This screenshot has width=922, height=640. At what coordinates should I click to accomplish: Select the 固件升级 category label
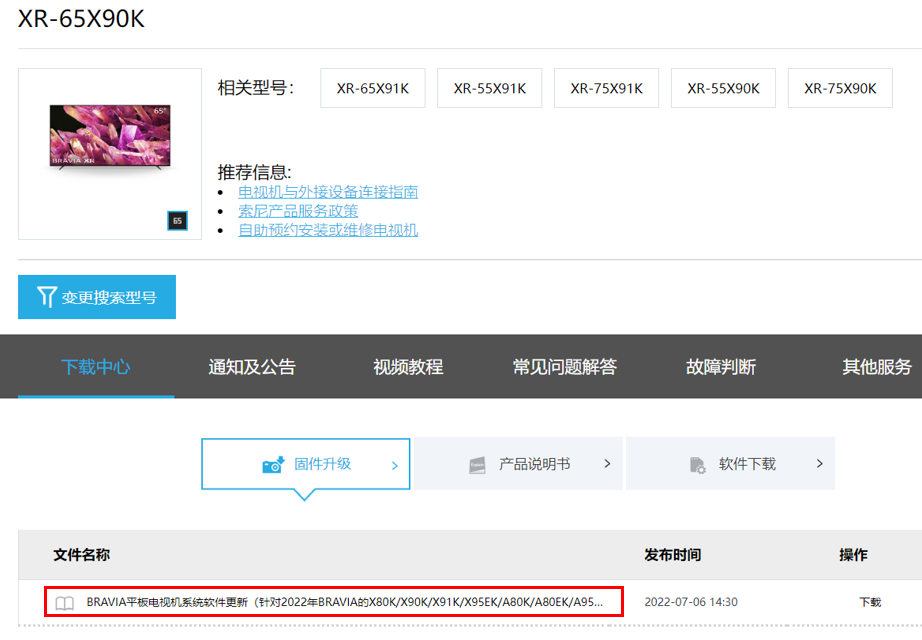pos(322,464)
